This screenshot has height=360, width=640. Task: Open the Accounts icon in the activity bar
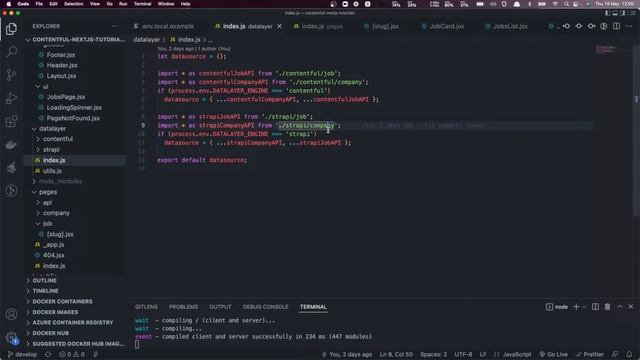point(11,314)
